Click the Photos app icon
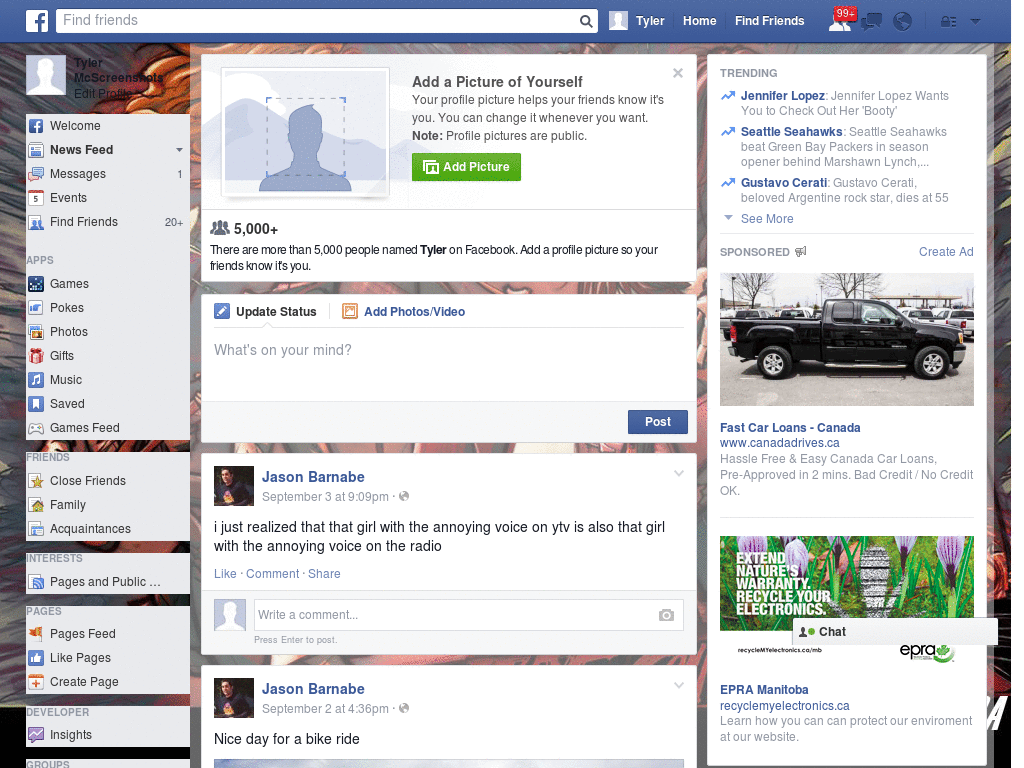The width and height of the screenshot is (1024, 768). (x=36, y=332)
